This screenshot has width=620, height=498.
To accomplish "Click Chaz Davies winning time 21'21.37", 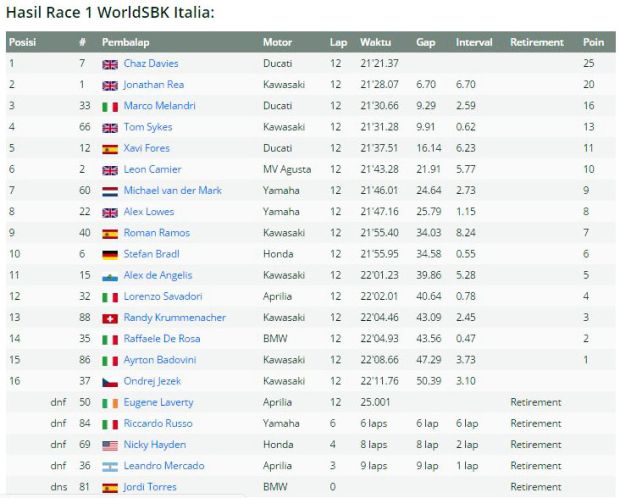I will pyautogui.click(x=379, y=63).
